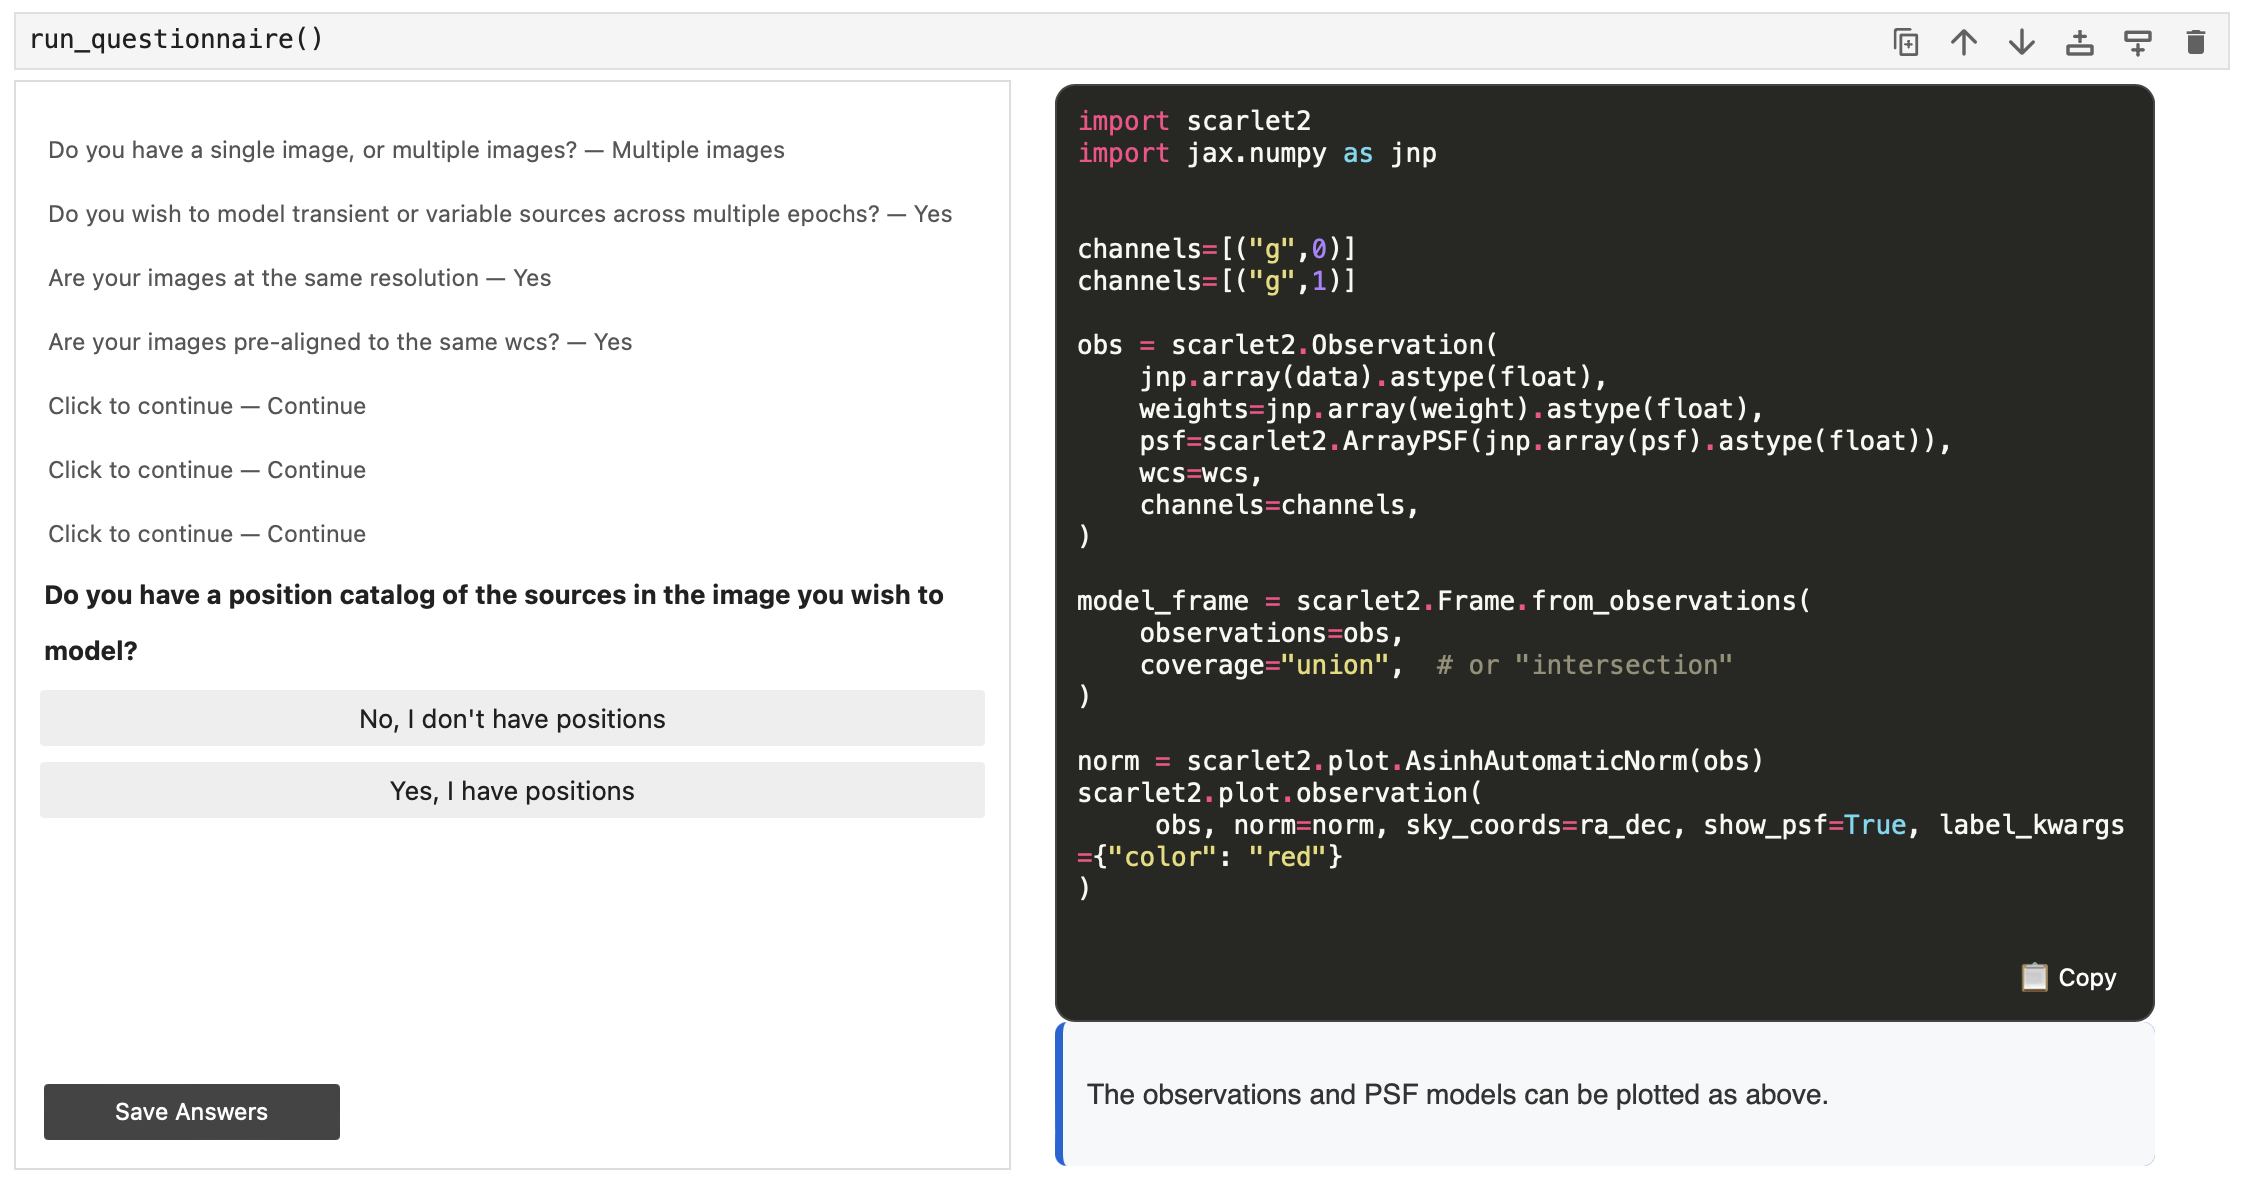This screenshot has height=1178, width=2248.
Task: Copy the code snippet with the clipboard button
Action: pos(2069,977)
